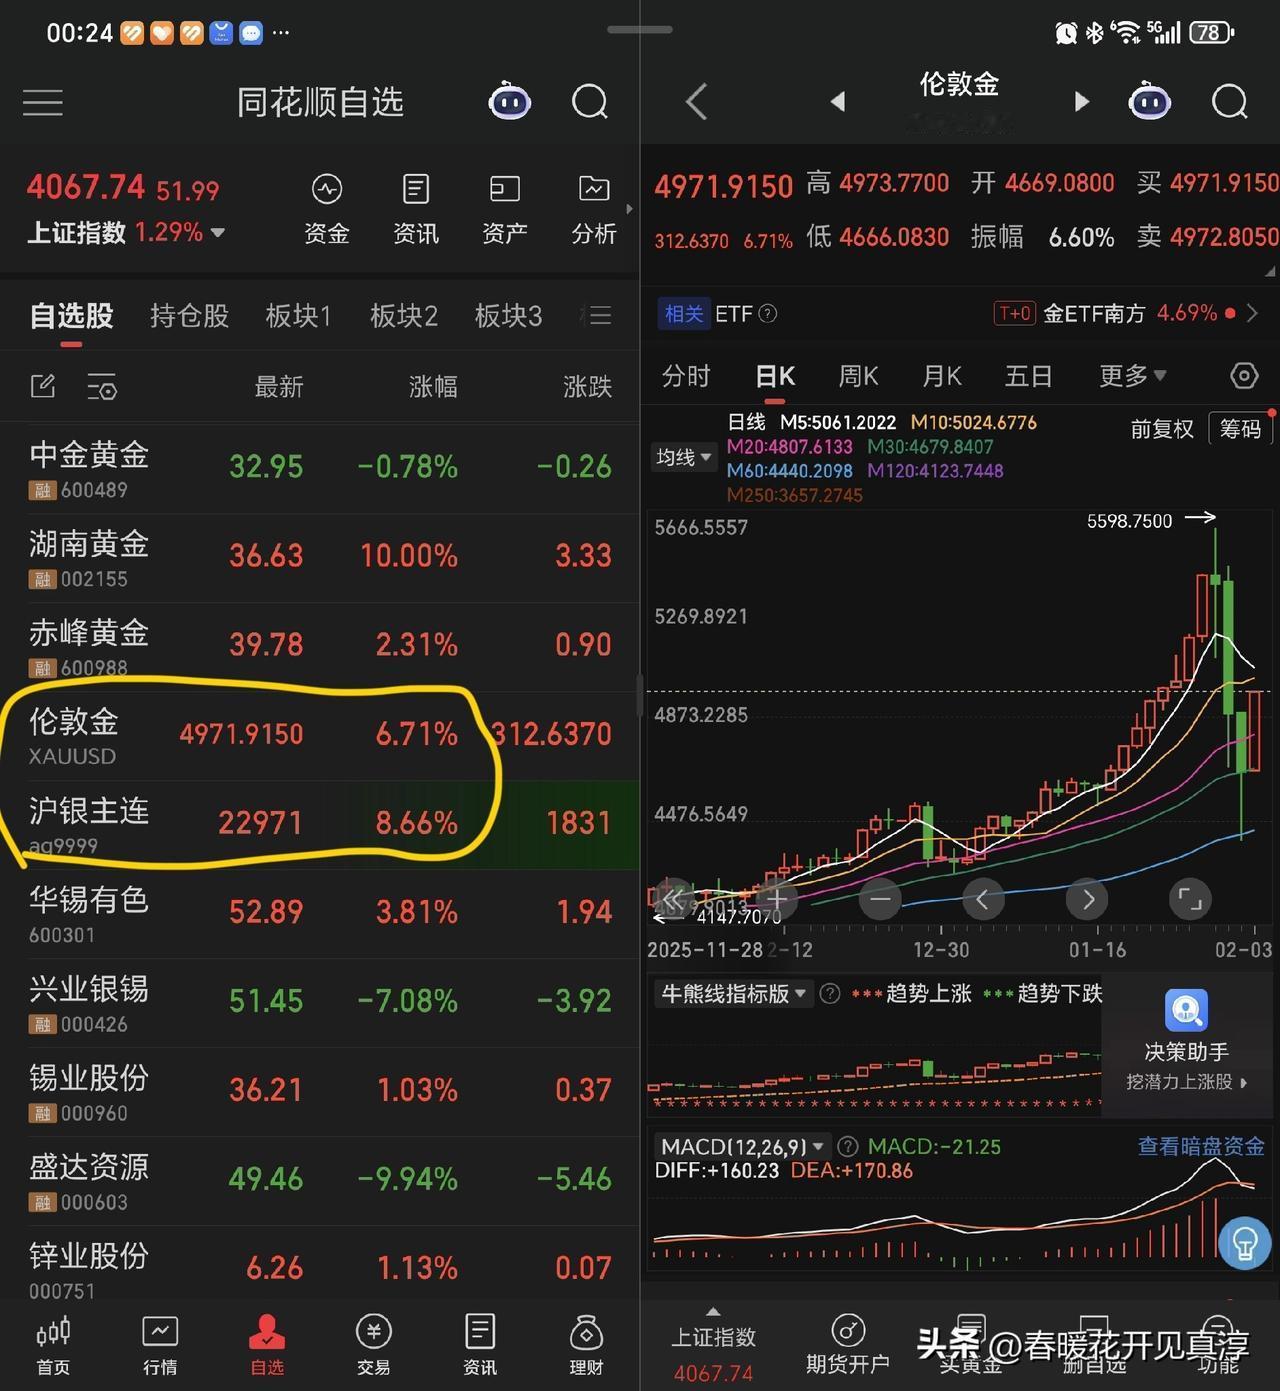
Task: Open the MACD(12,26,9) indicator dropdown
Action: pyautogui.click(x=743, y=1147)
